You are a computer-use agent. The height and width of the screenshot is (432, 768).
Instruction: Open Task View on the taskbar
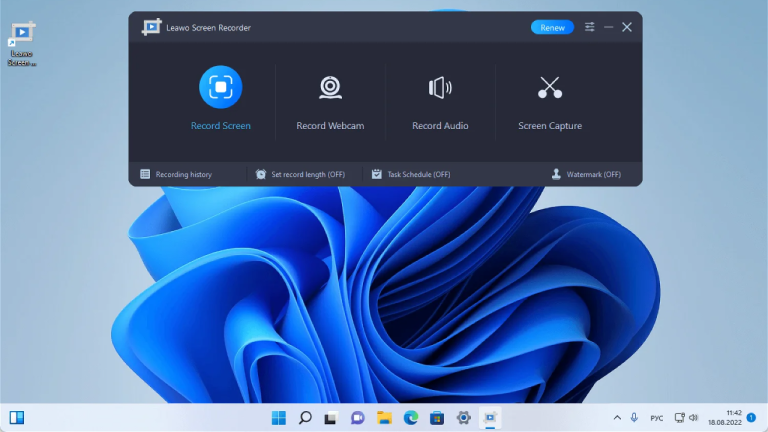[x=331, y=418]
